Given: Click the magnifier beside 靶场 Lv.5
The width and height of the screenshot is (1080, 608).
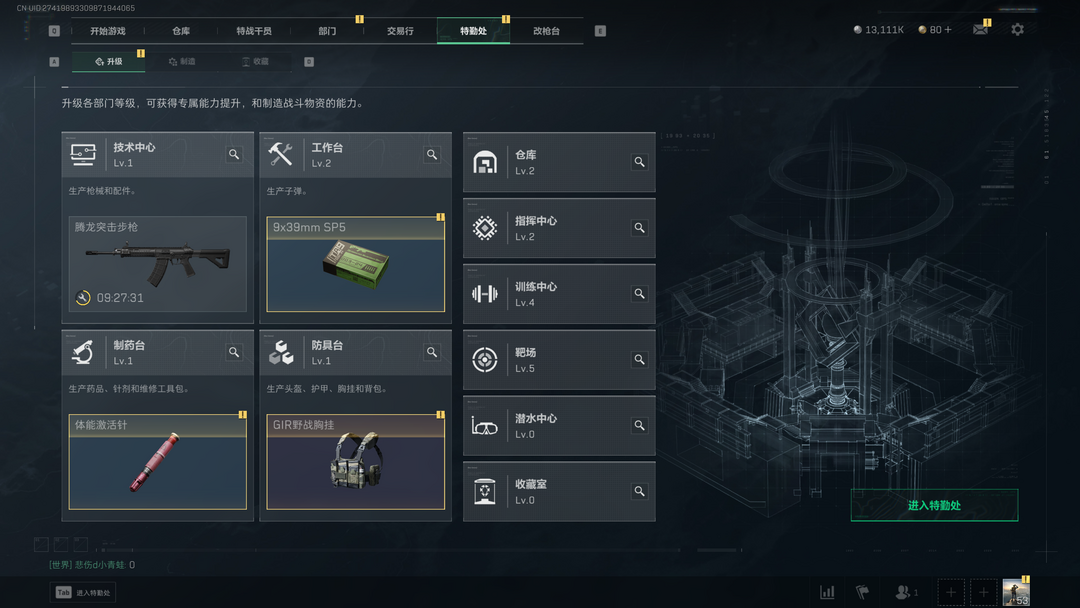Looking at the screenshot, I should (x=639, y=359).
